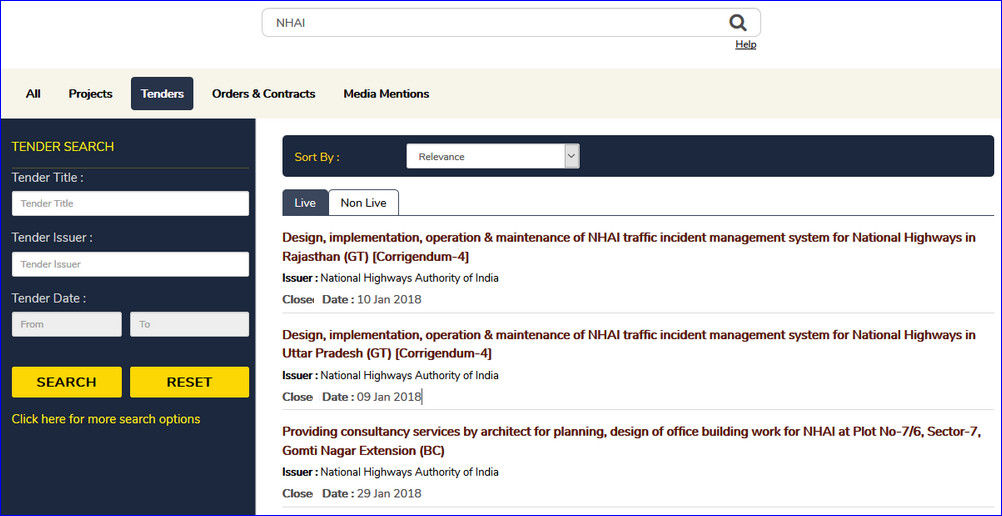Click the magnifying glass search icon
Viewport: 1002px width, 516px height.
(737, 23)
